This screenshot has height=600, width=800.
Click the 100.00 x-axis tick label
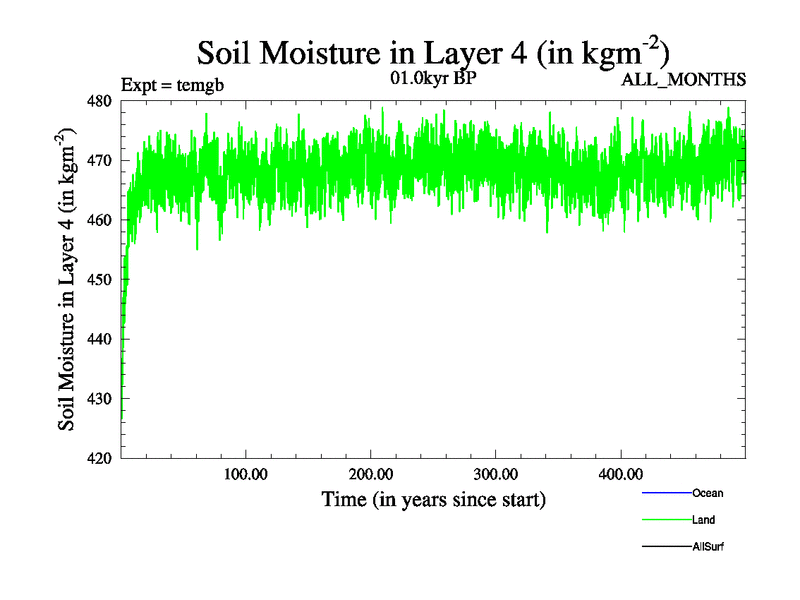tap(245, 473)
